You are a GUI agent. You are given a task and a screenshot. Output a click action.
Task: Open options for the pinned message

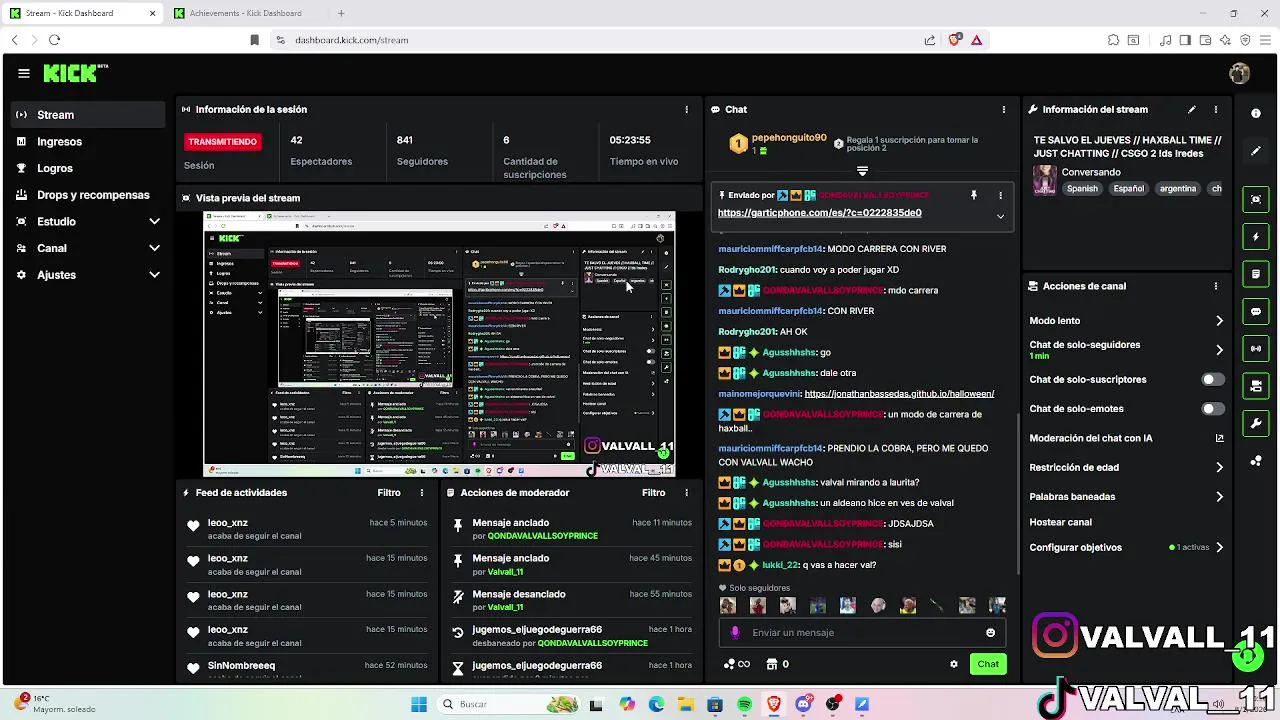pos(1000,195)
